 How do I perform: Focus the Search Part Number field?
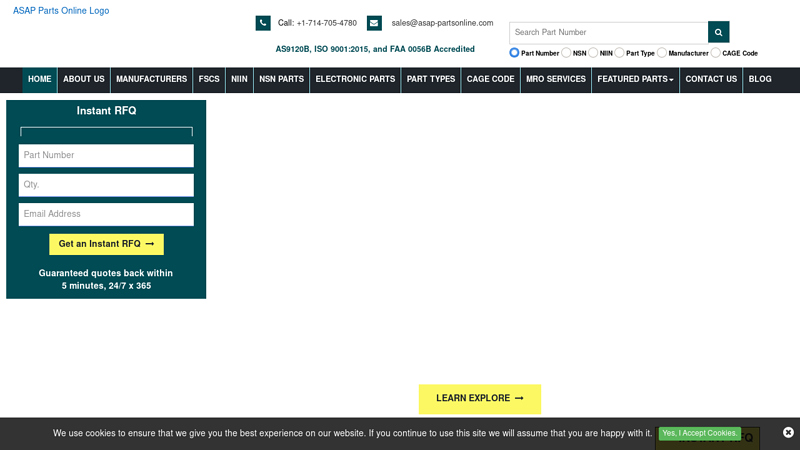[x=609, y=32]
